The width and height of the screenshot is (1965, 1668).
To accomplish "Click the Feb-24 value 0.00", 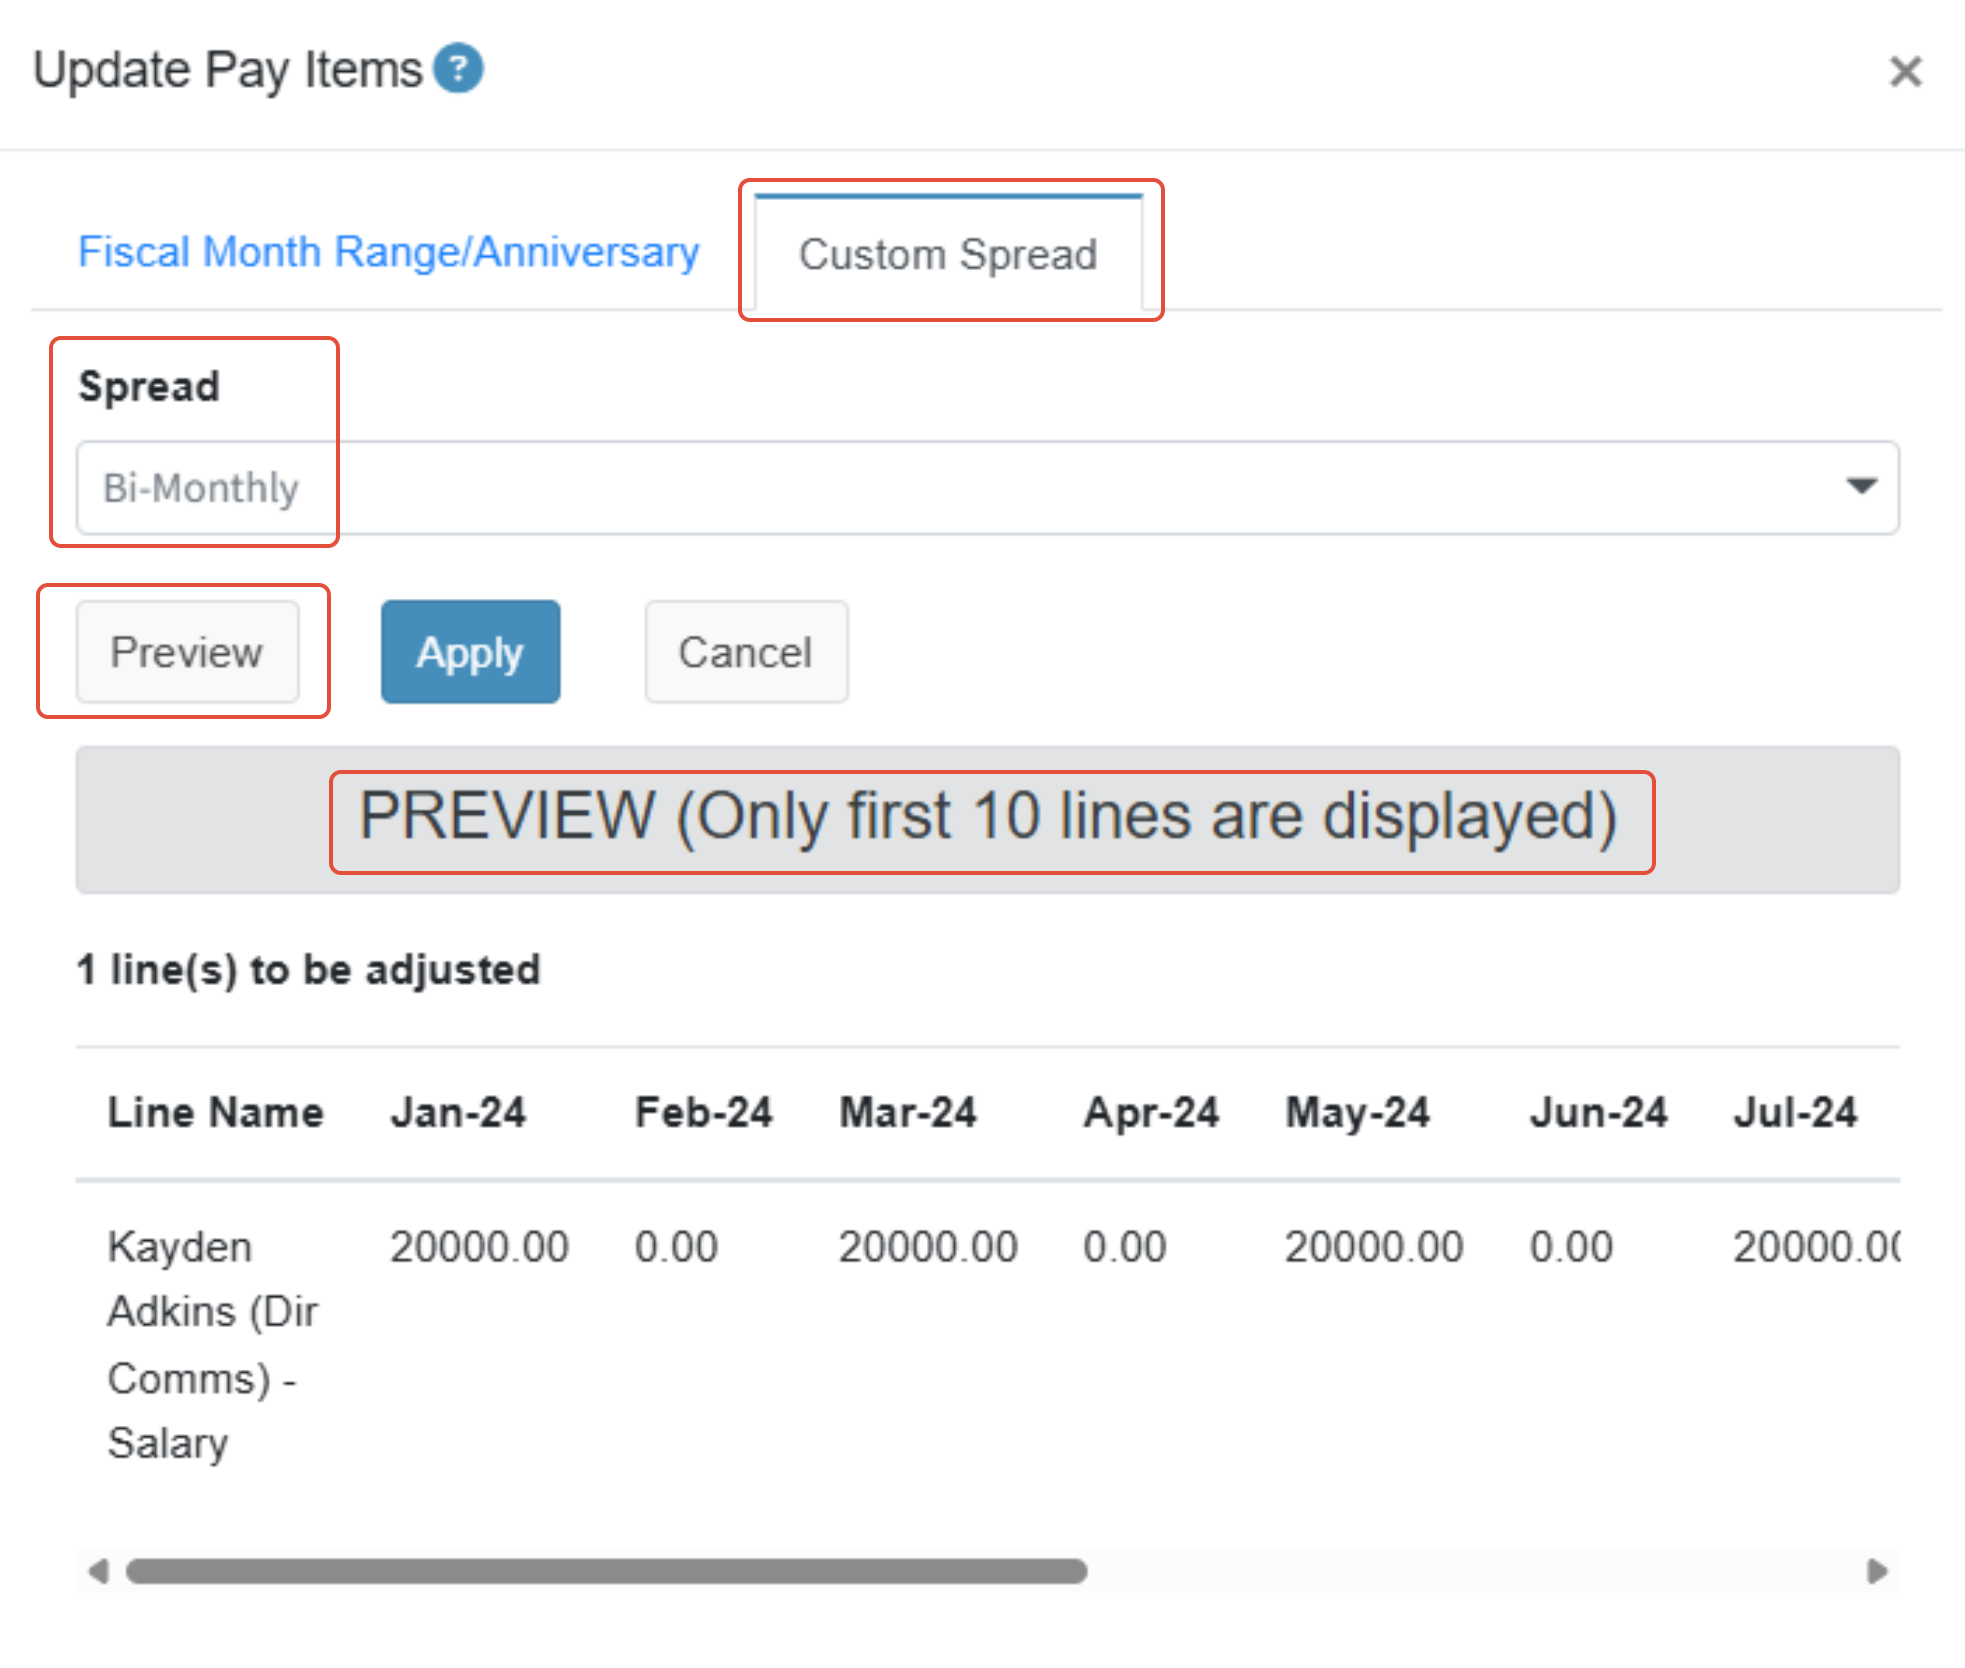I will pos(676,1247).
